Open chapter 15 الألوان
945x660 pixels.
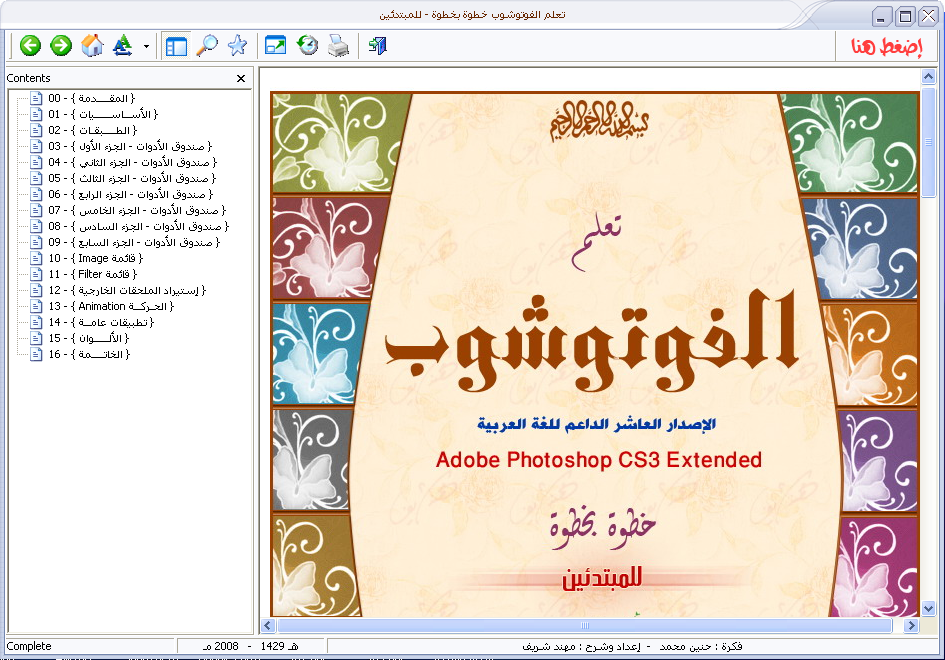point(89,338)
